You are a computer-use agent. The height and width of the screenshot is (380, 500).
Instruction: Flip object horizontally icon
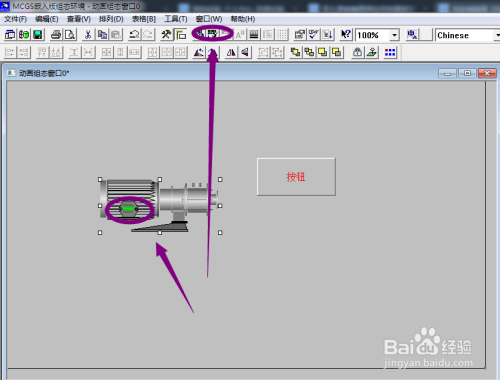pos(231,52)
